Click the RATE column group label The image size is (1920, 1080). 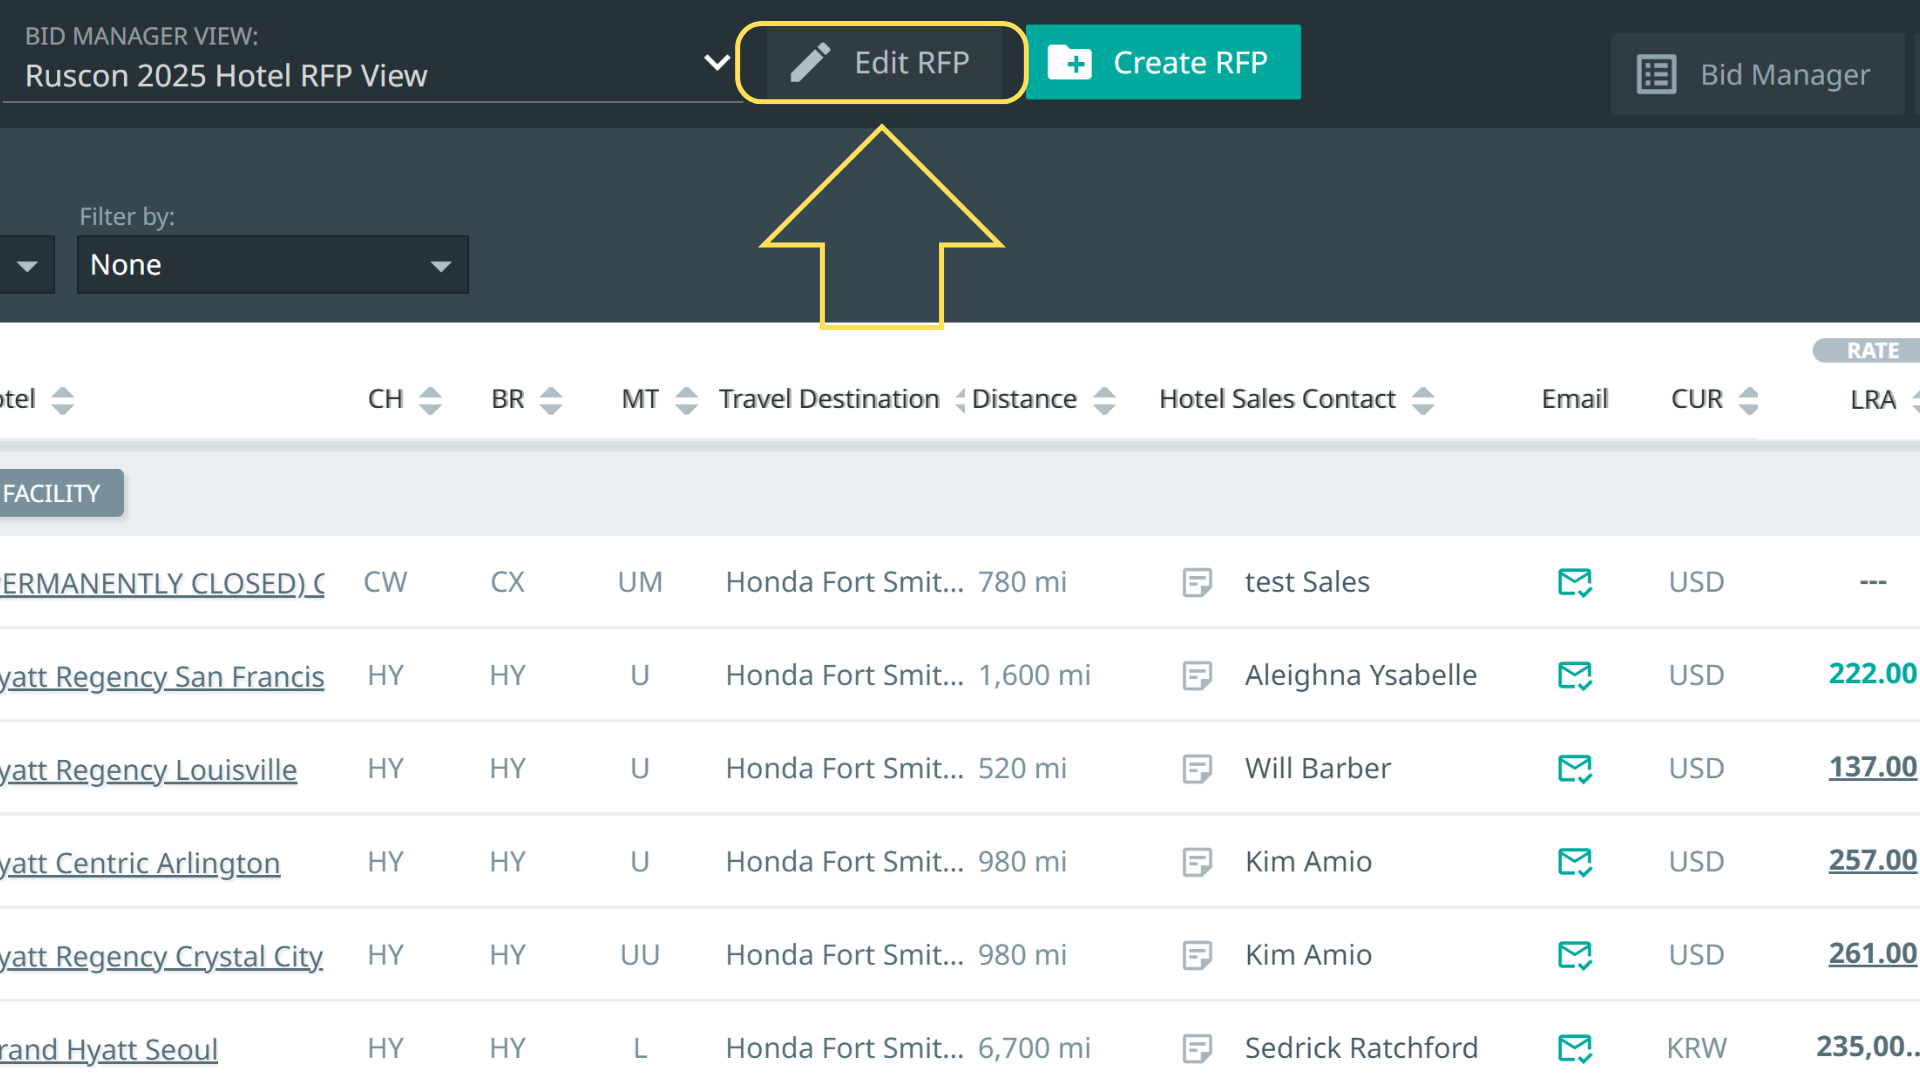[1871, 351]
